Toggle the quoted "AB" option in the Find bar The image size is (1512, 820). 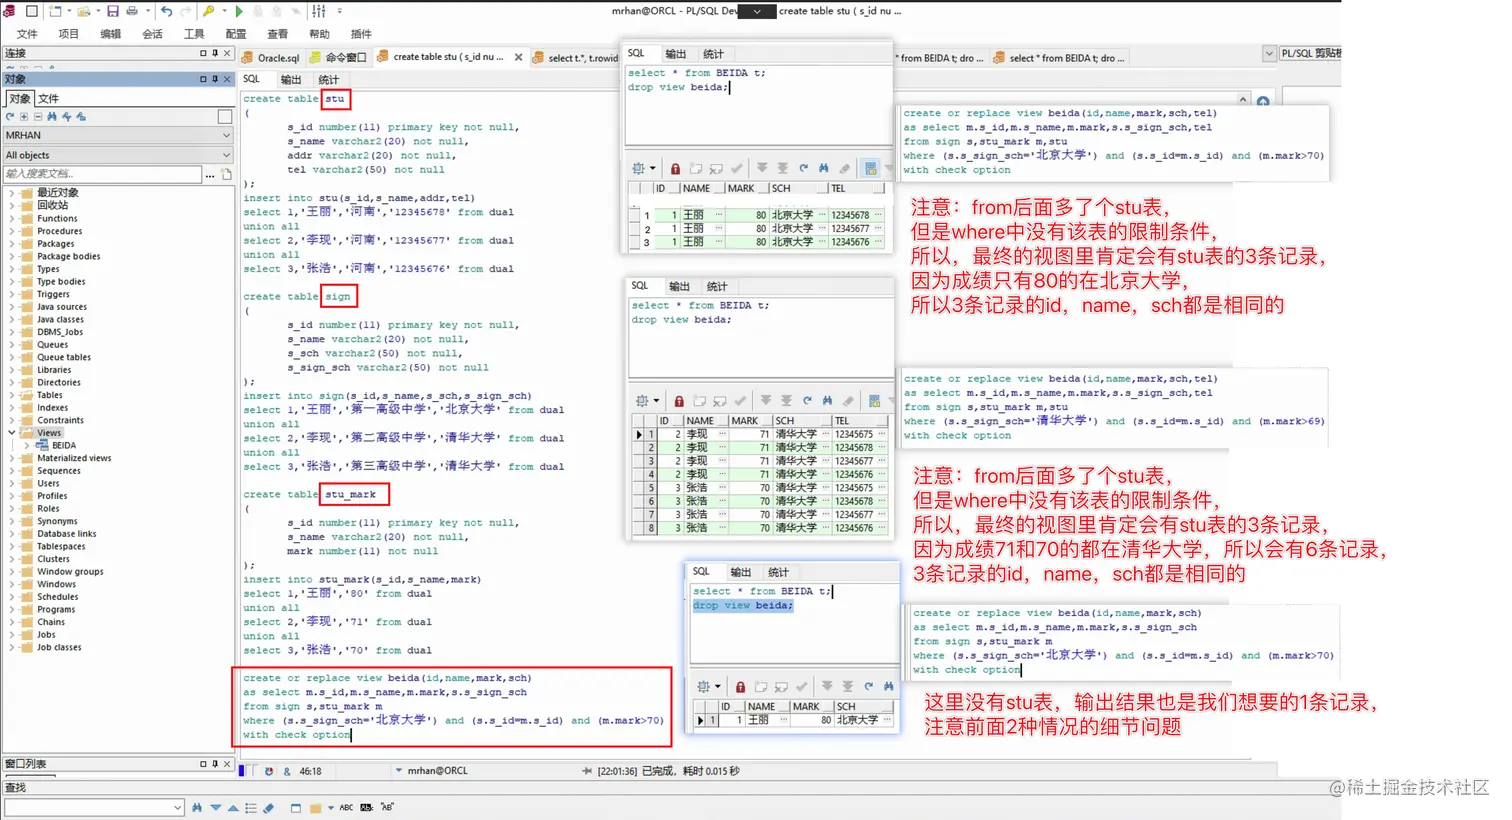point(387,807)
